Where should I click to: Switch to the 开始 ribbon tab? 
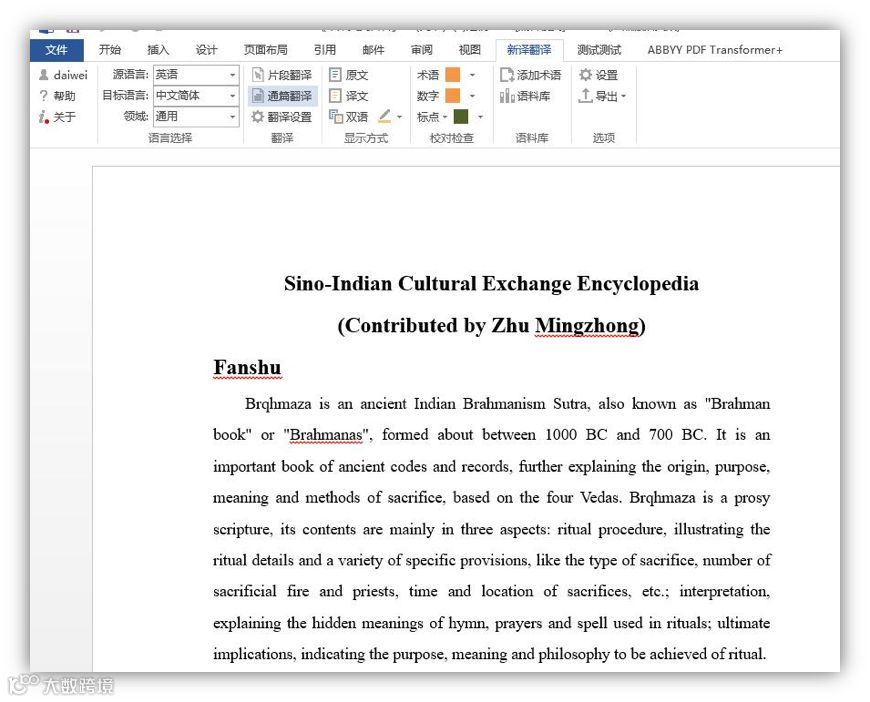(x=110, y=50)
